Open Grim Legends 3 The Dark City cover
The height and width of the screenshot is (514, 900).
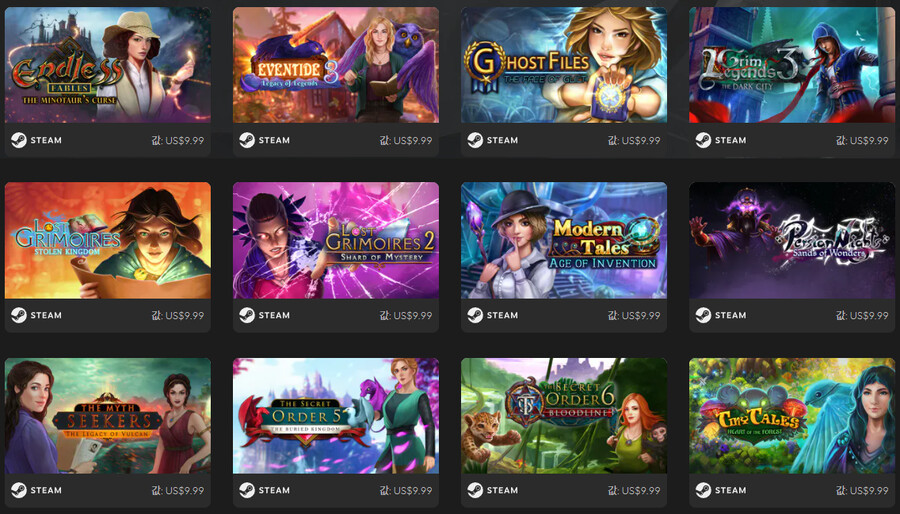pos(792,65)
